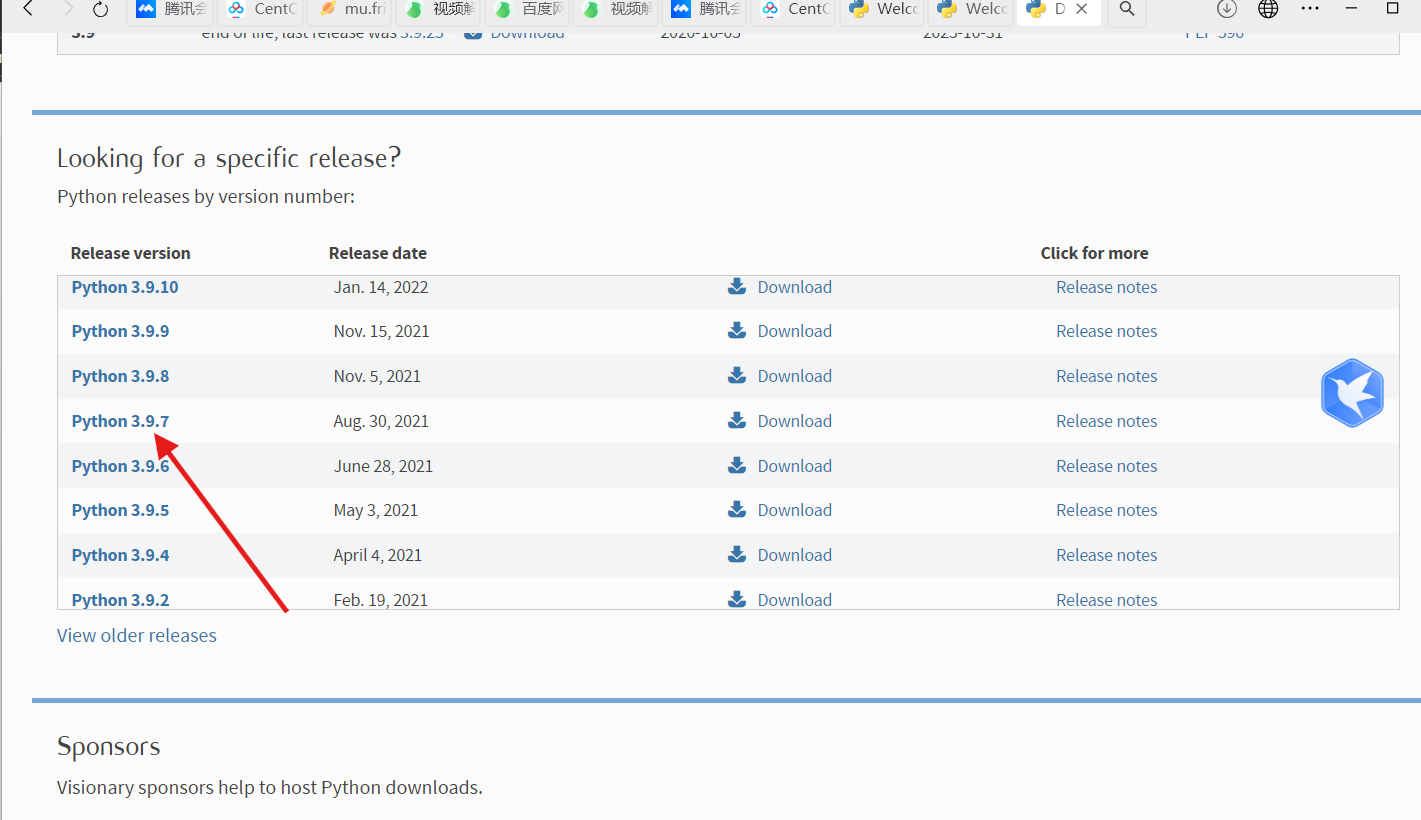Viewport: 1421px width, 820px height.
Task: Open the Python 3.9.6 release page
Action: pos(121,466)
